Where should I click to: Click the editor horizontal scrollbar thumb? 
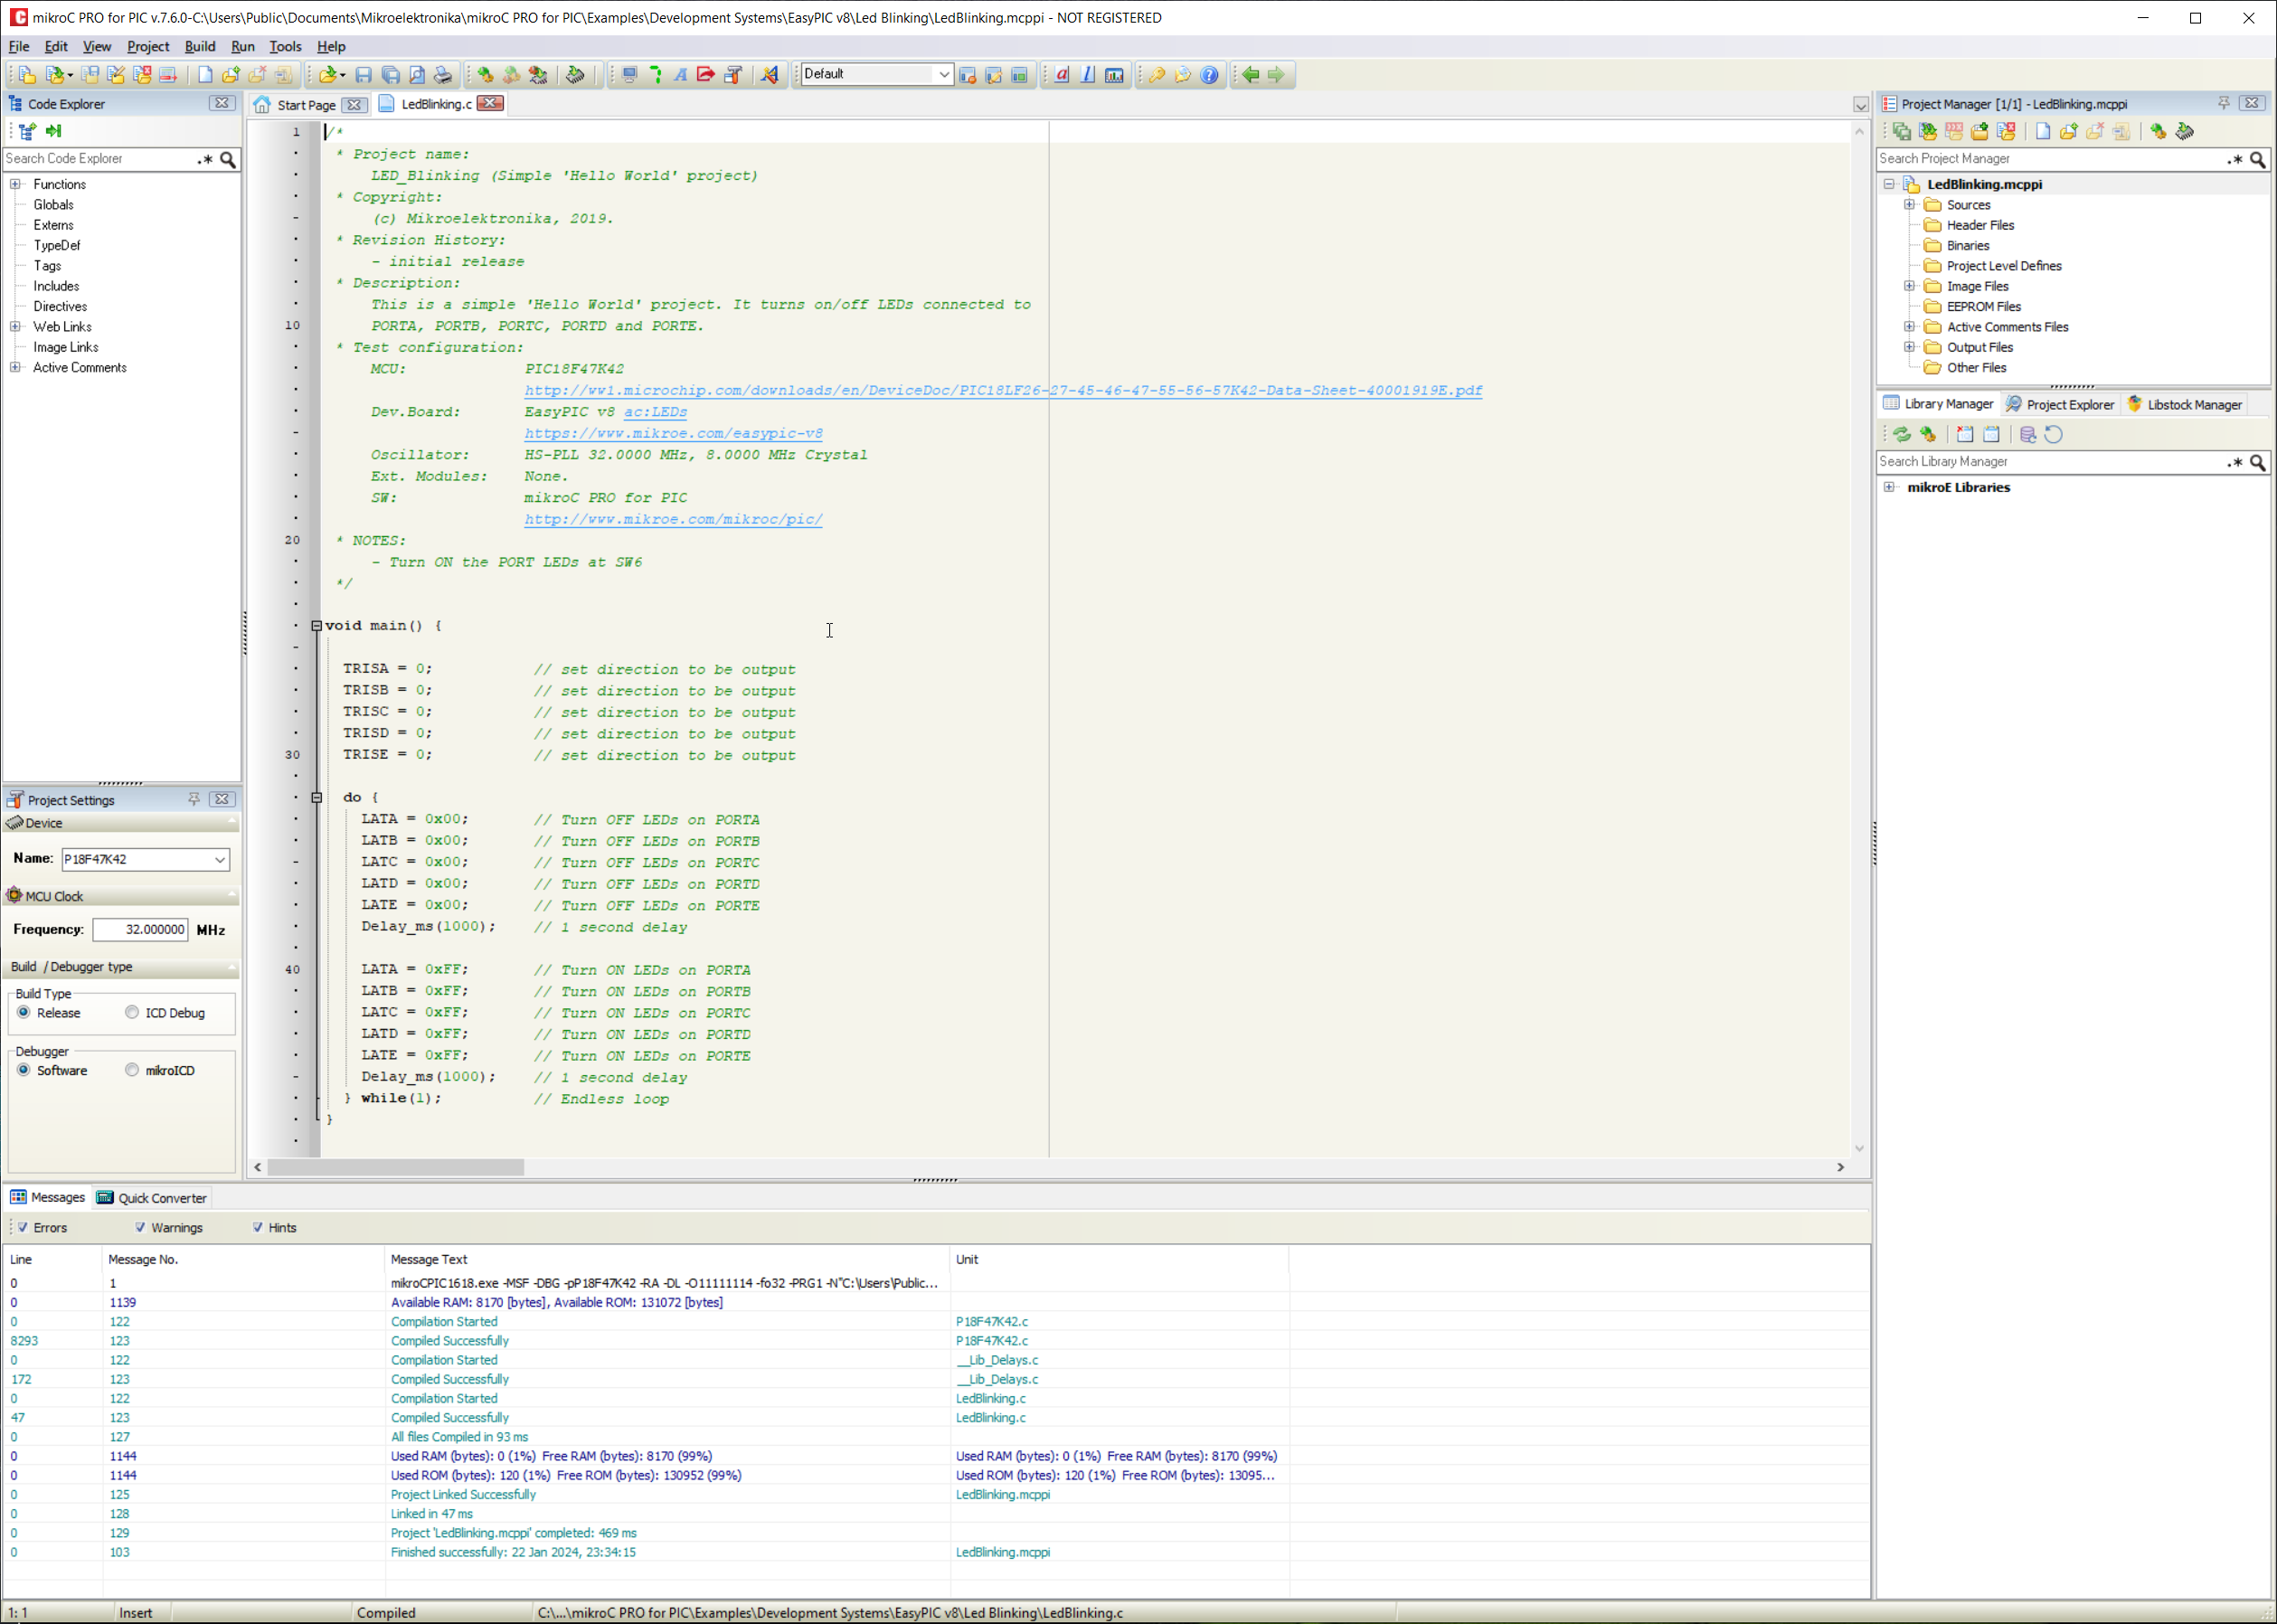pyautogui.click(x=396, y=1167)
